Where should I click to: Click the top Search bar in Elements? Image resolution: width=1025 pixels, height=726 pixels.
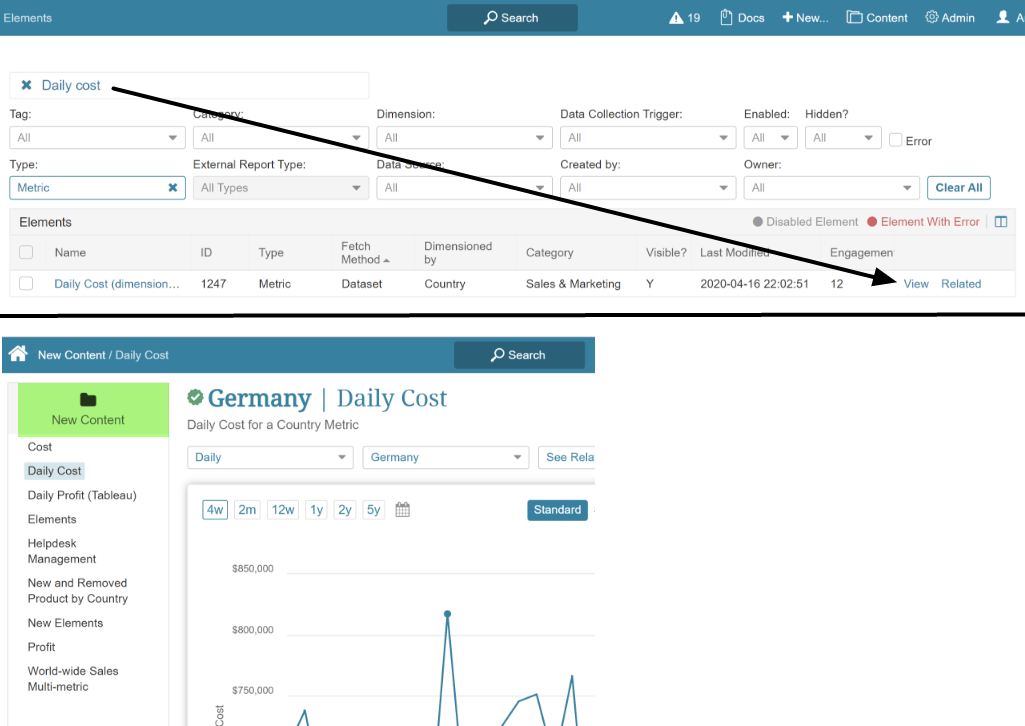512,18
